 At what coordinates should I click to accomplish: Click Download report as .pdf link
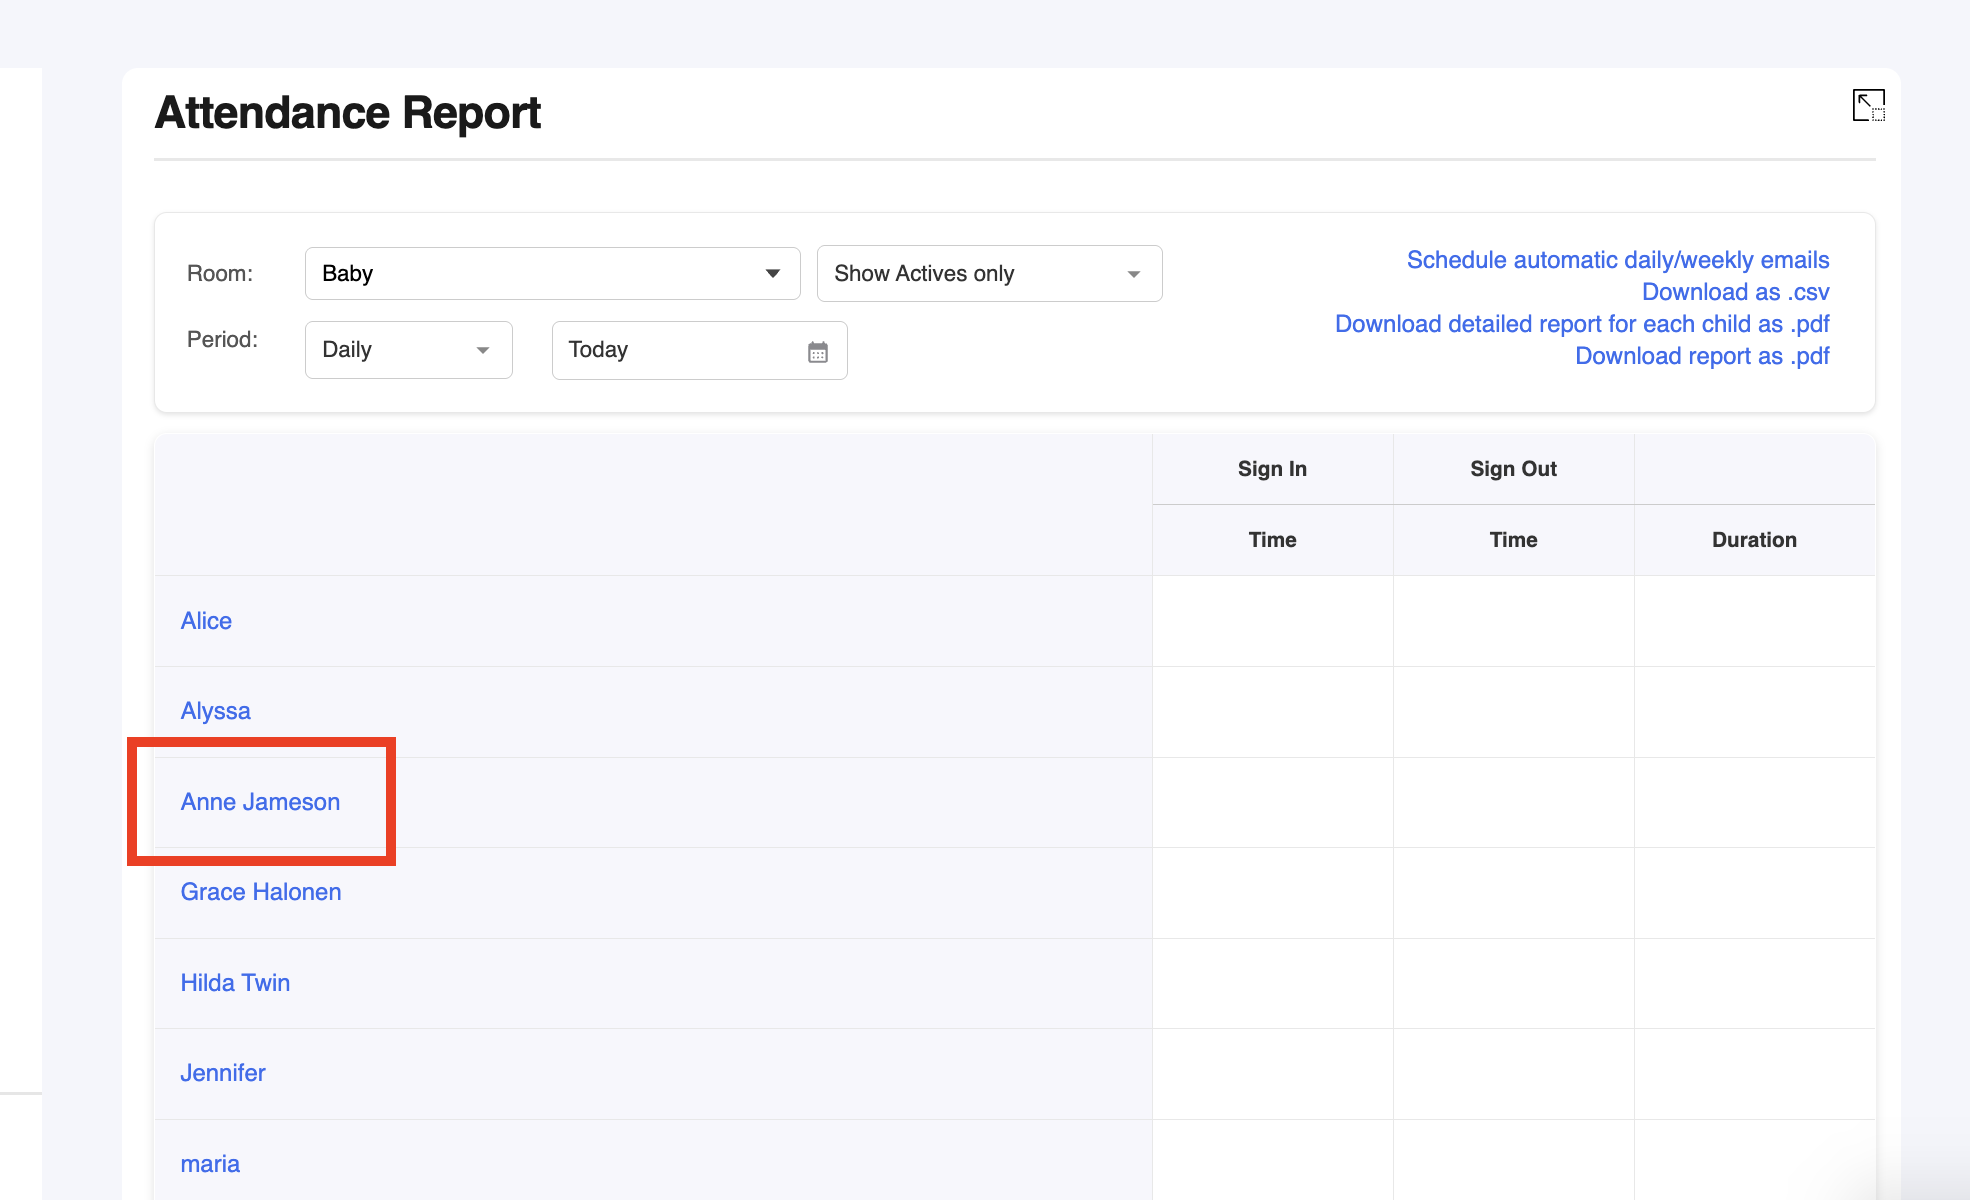point(1701,356)
